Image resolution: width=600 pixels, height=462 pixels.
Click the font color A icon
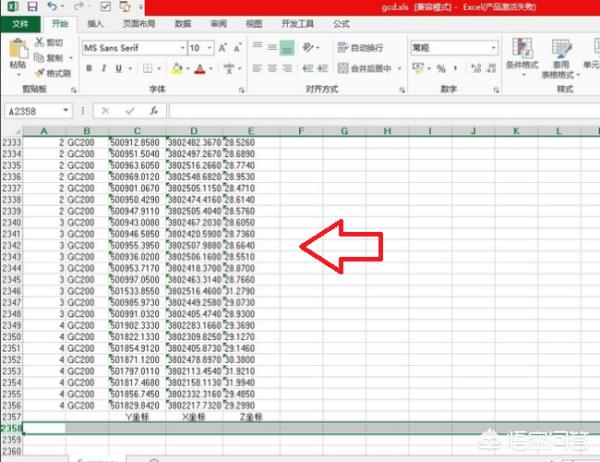[x=200, y=69]
